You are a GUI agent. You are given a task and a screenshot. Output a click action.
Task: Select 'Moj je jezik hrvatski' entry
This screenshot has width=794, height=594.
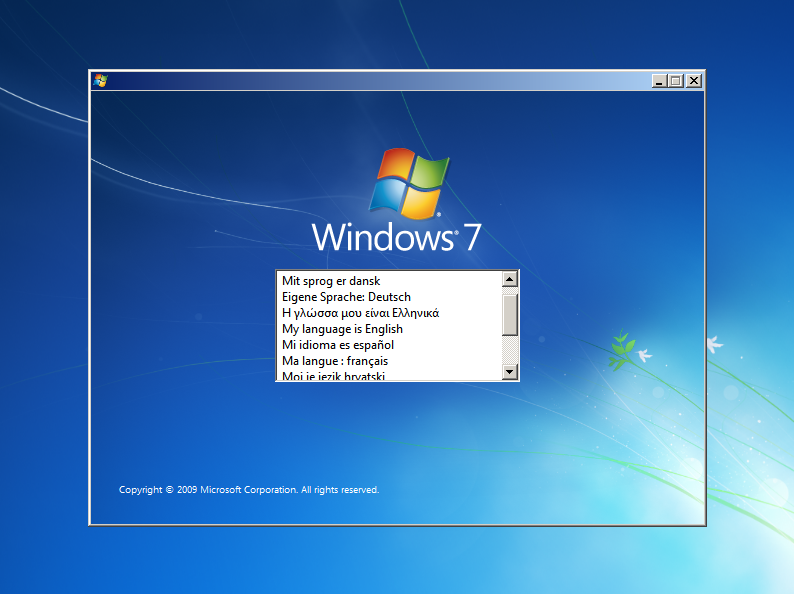click(389, 375)
